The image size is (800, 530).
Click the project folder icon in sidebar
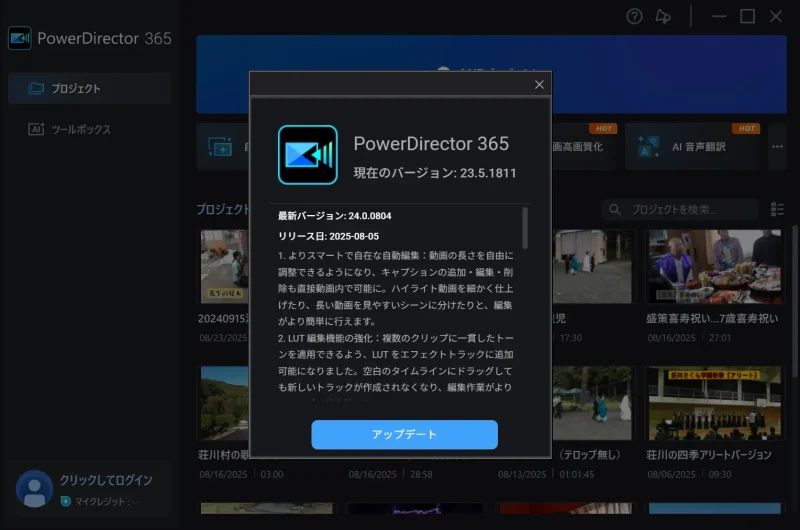[x=36, y=88]
